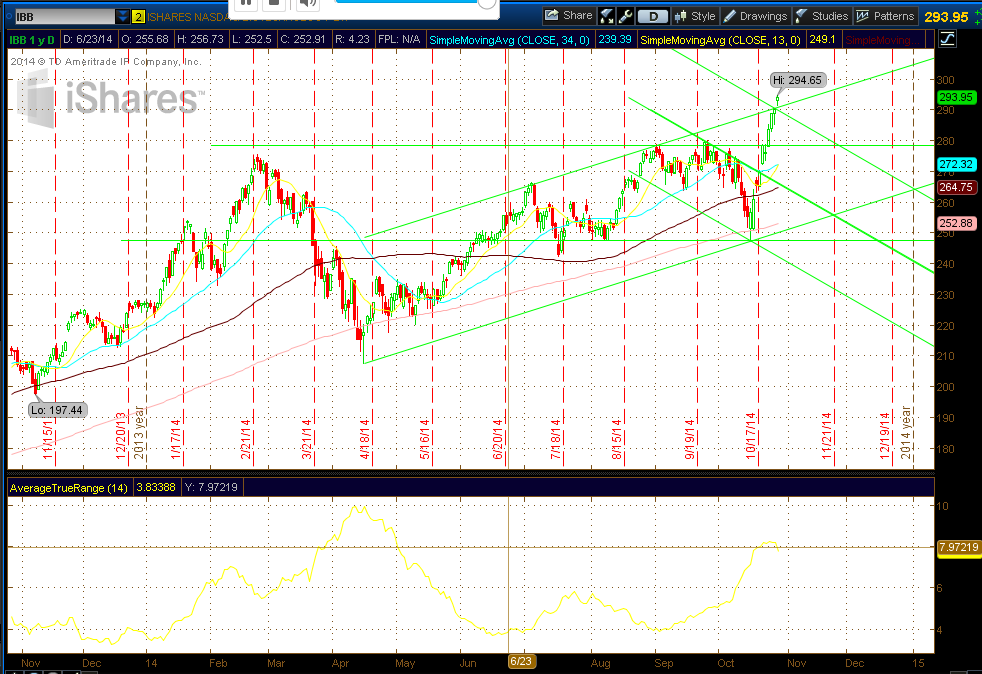
Task: Select SimpleMovingAvg (CLOSE, 34, 0) study label
Action: pos(509,40)
